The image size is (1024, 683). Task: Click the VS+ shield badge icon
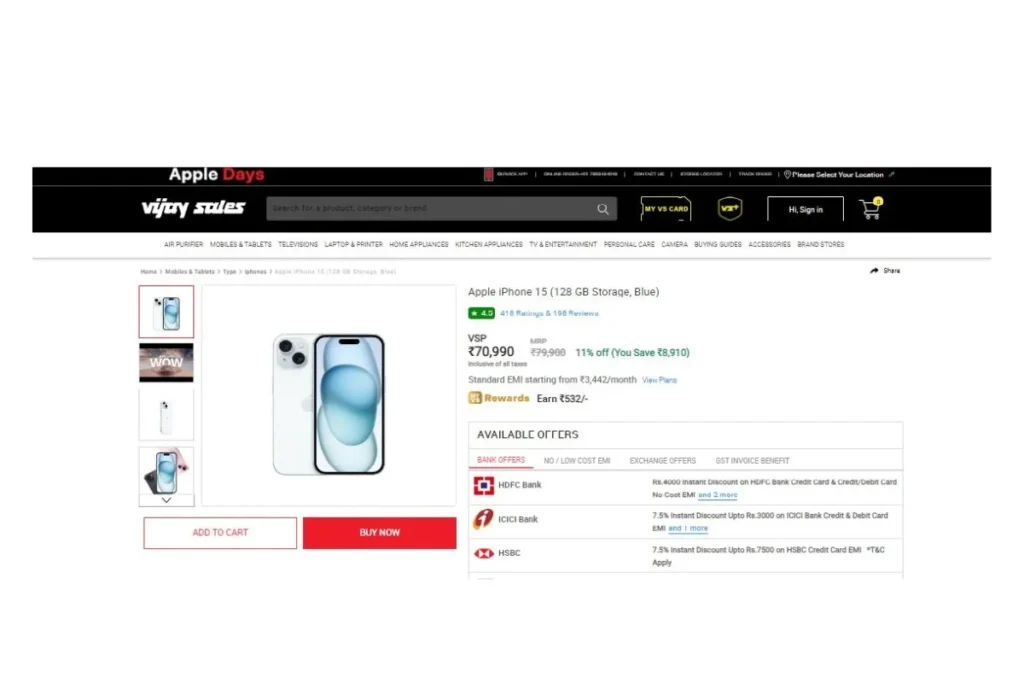pos(729,209)
